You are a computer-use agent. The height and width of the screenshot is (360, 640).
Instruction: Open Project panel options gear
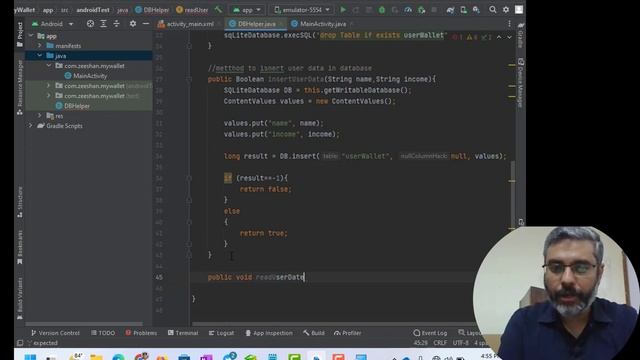click(x=133, y=24)
